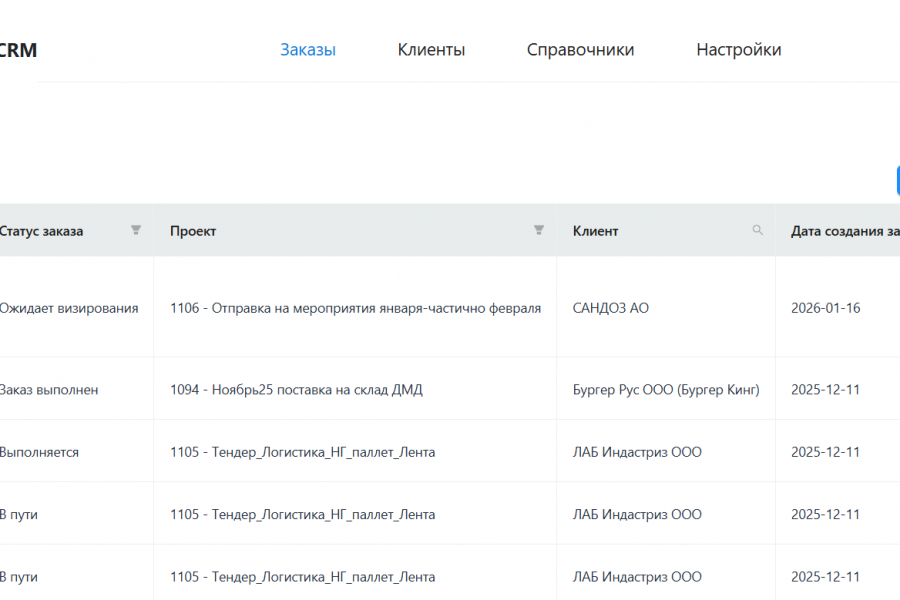This screenshot has height=600, width=900.
Task: Go to the Справочники section
Action: coord(580,50)
